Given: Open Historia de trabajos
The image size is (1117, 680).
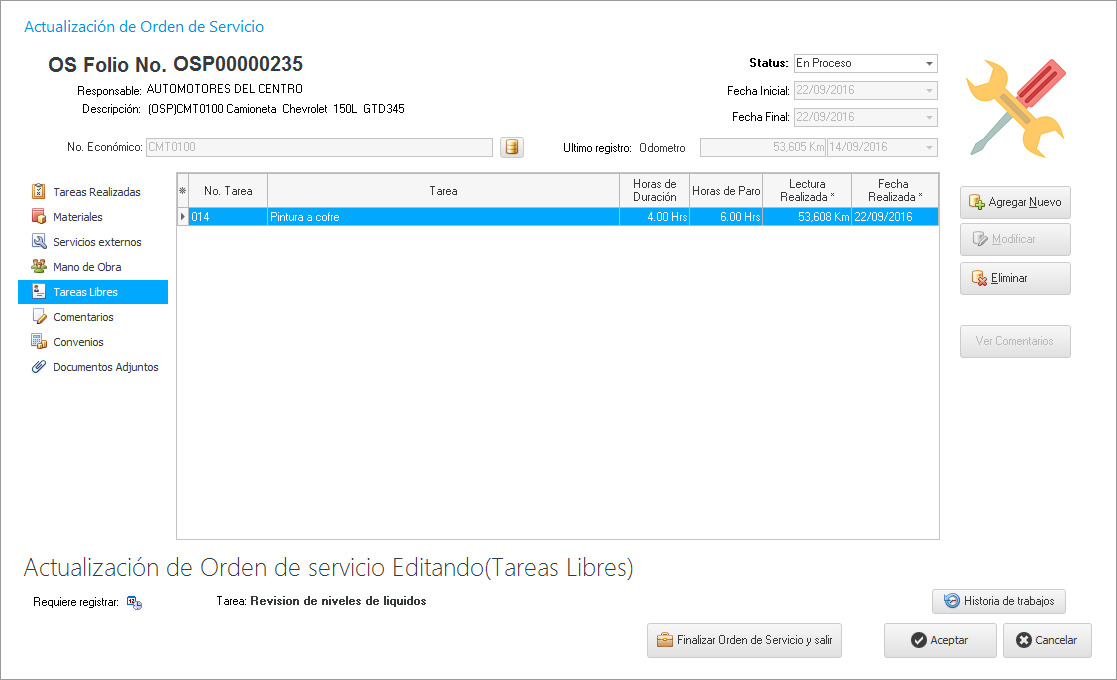Looking at the screenshot, I should [999, 601].
